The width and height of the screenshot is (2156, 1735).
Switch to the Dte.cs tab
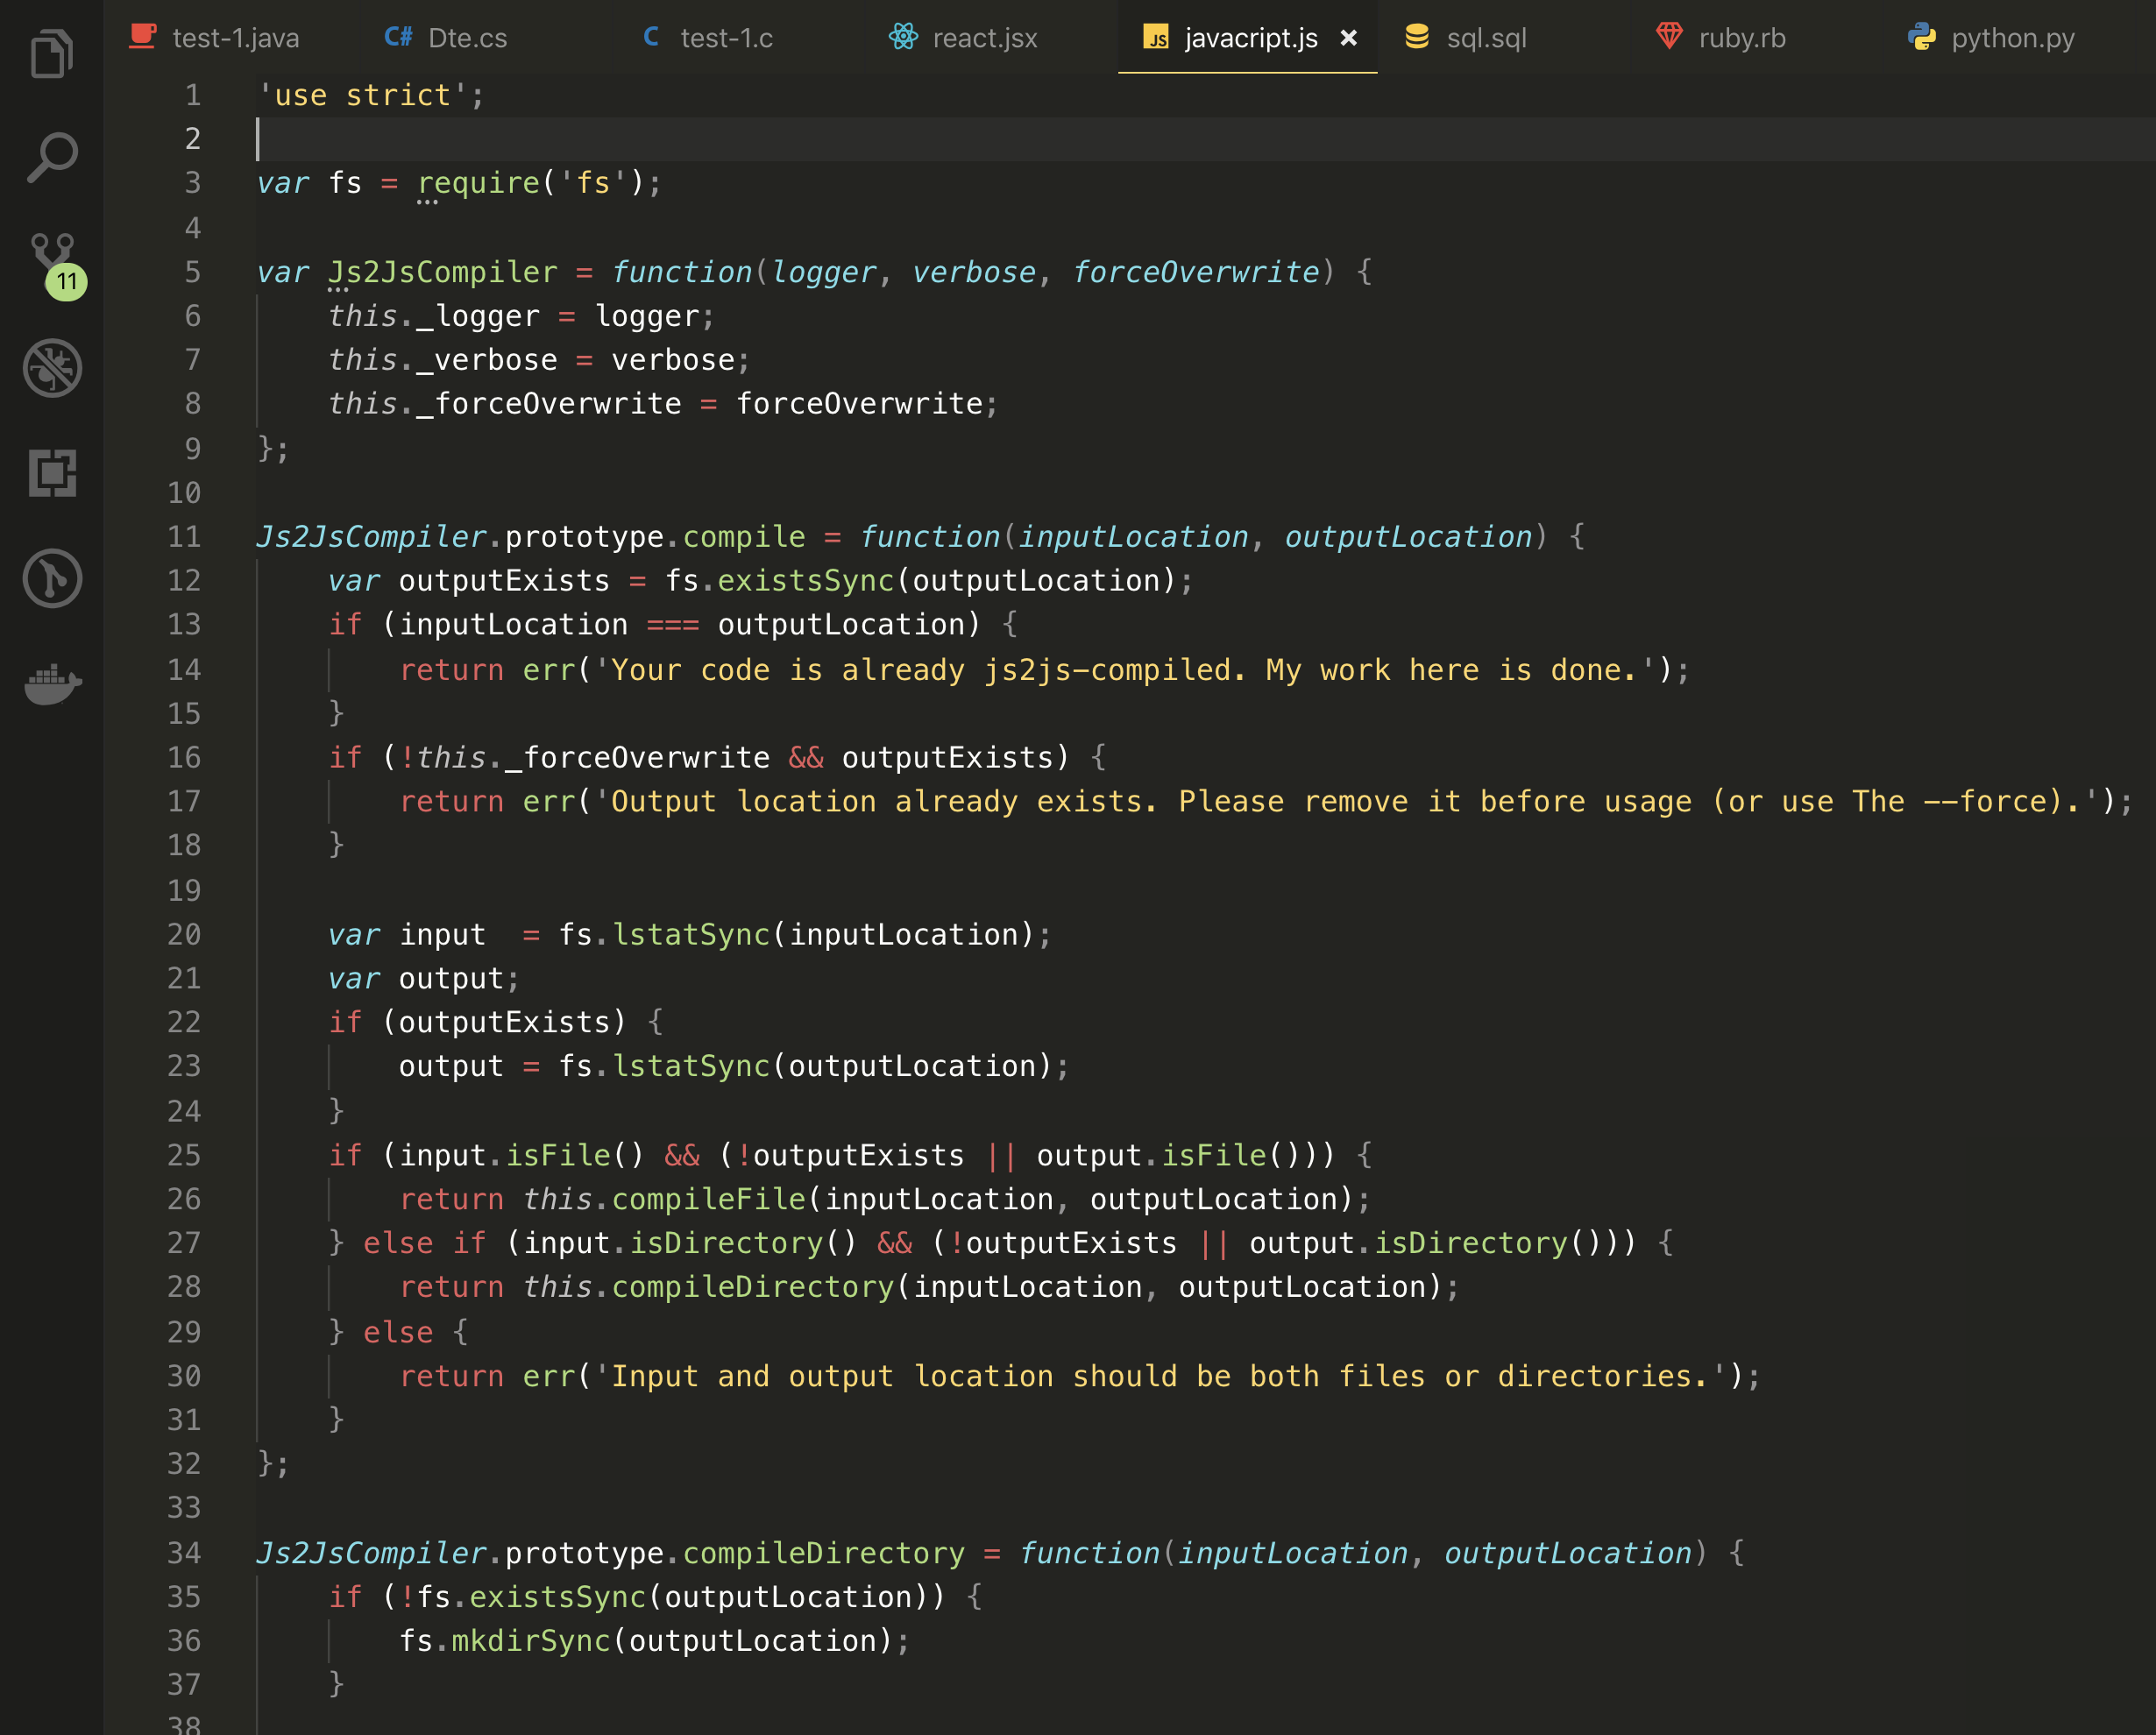tap(466, 38)
